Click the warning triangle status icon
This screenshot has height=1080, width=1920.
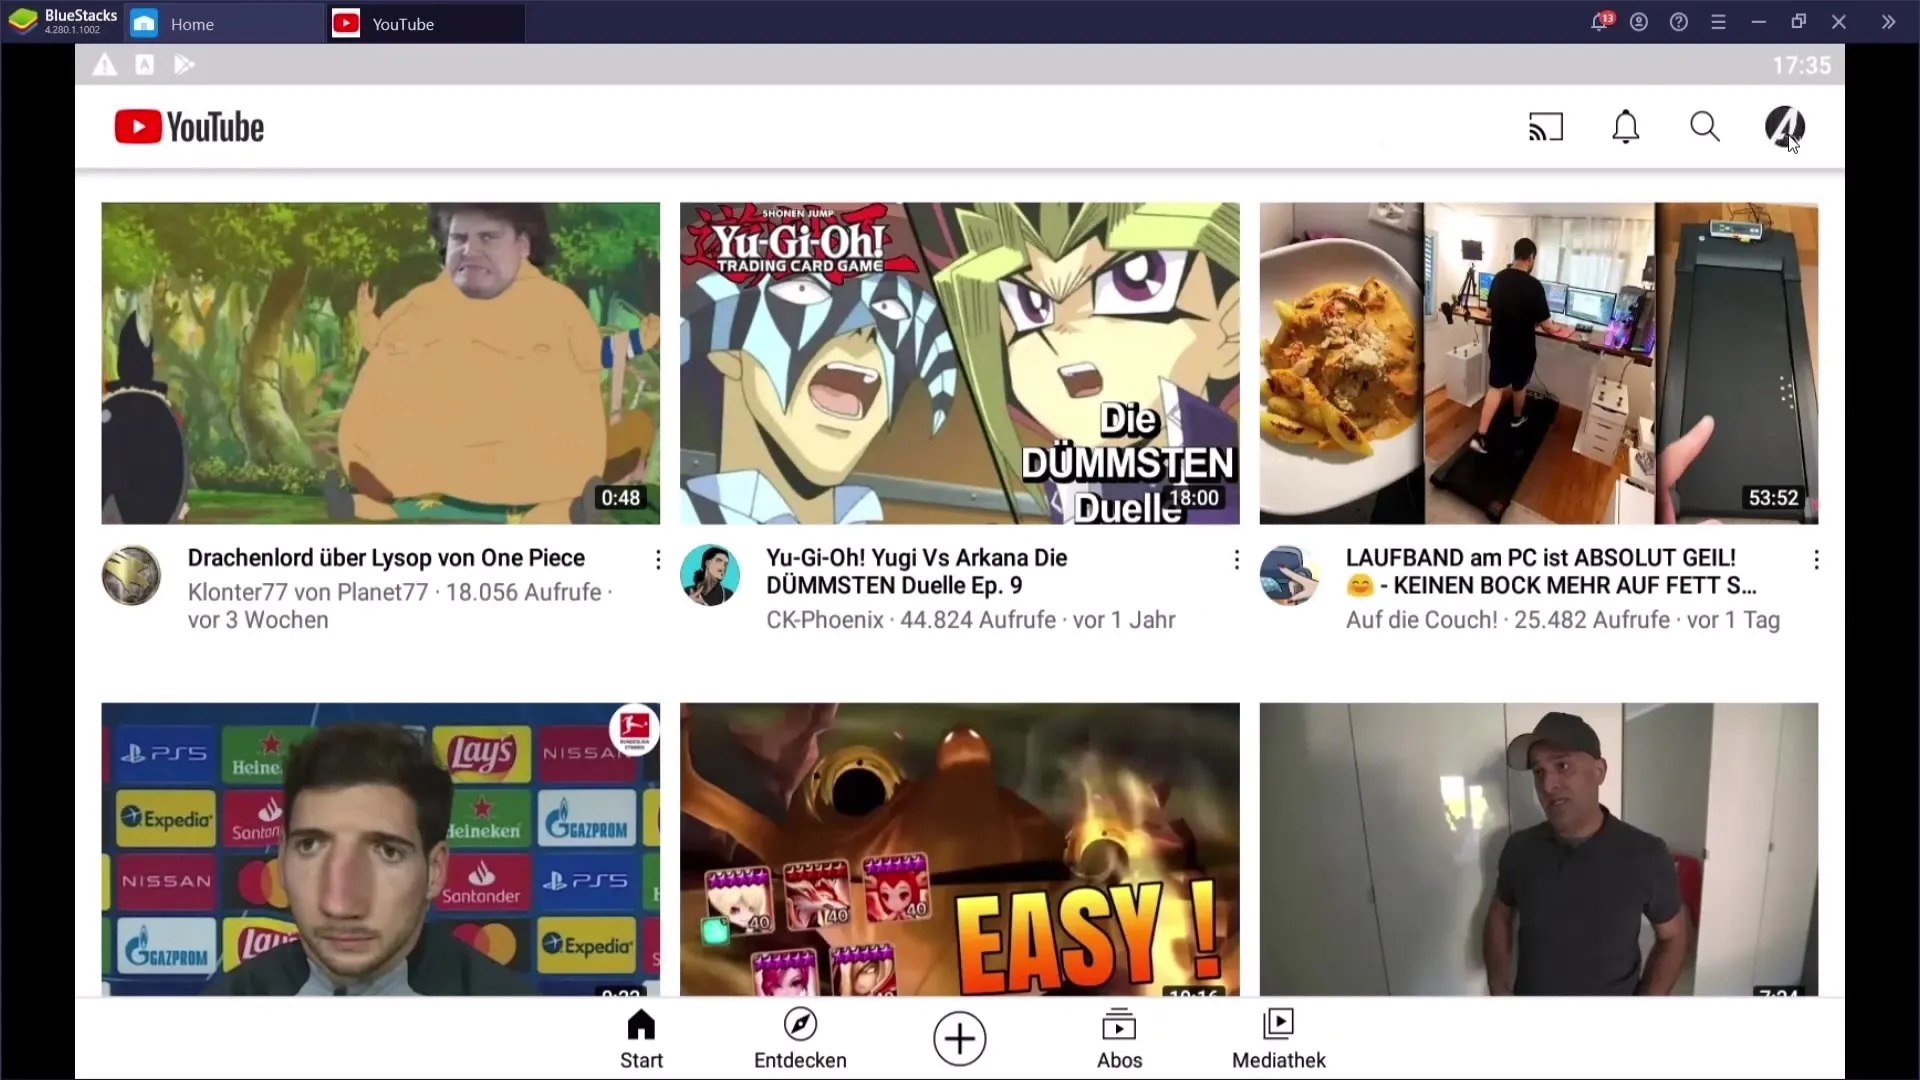pos(105,65)
